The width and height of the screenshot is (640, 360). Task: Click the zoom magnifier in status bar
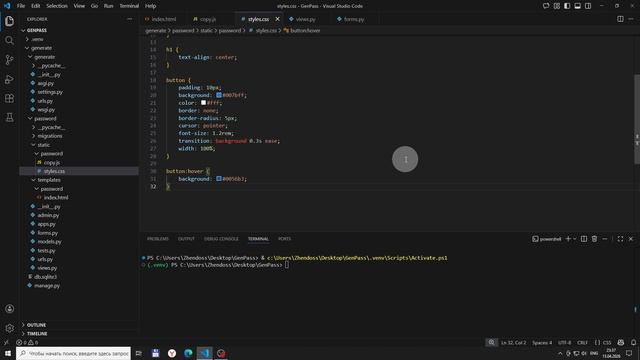[x=491, y=342]
